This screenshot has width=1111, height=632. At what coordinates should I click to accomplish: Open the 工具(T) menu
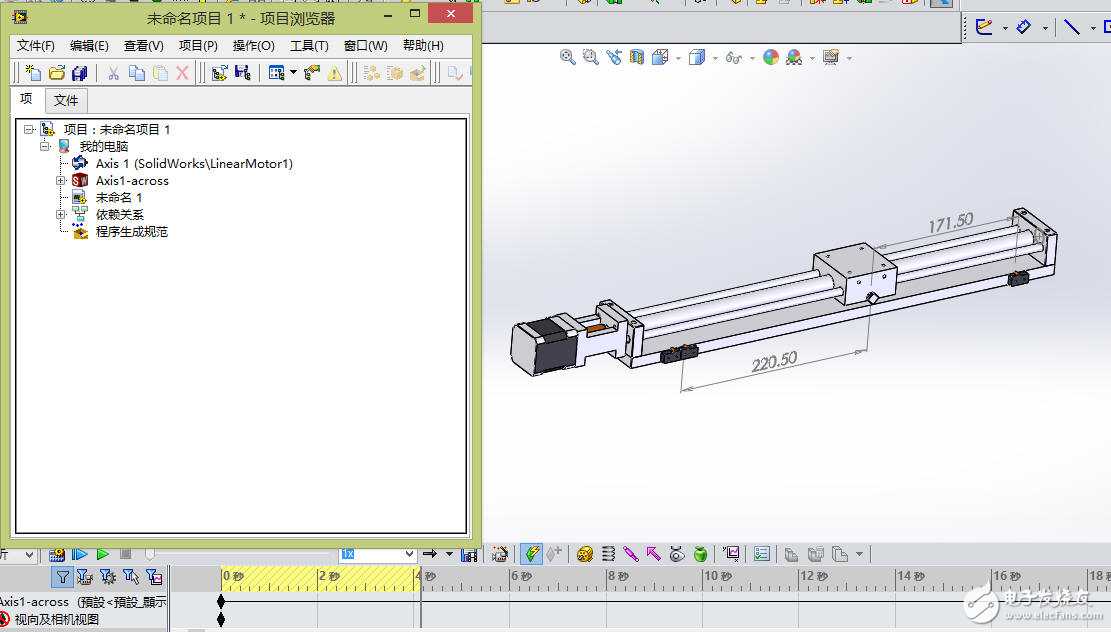pos(309,46)
